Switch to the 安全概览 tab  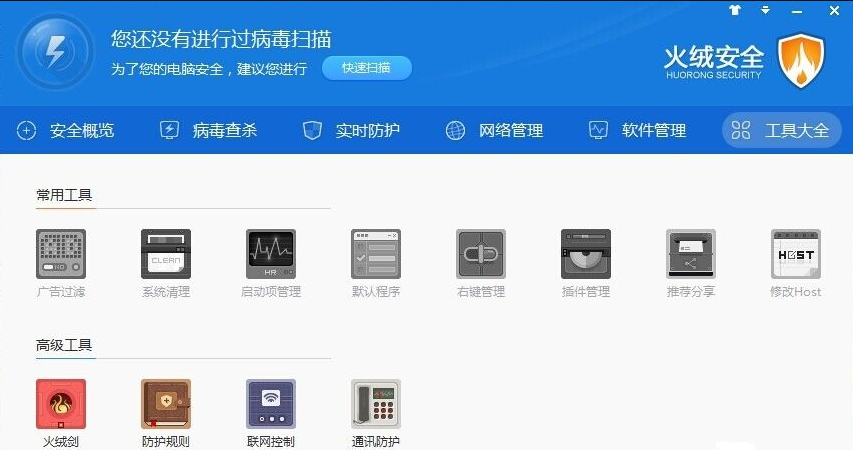(x=66, y=130)
